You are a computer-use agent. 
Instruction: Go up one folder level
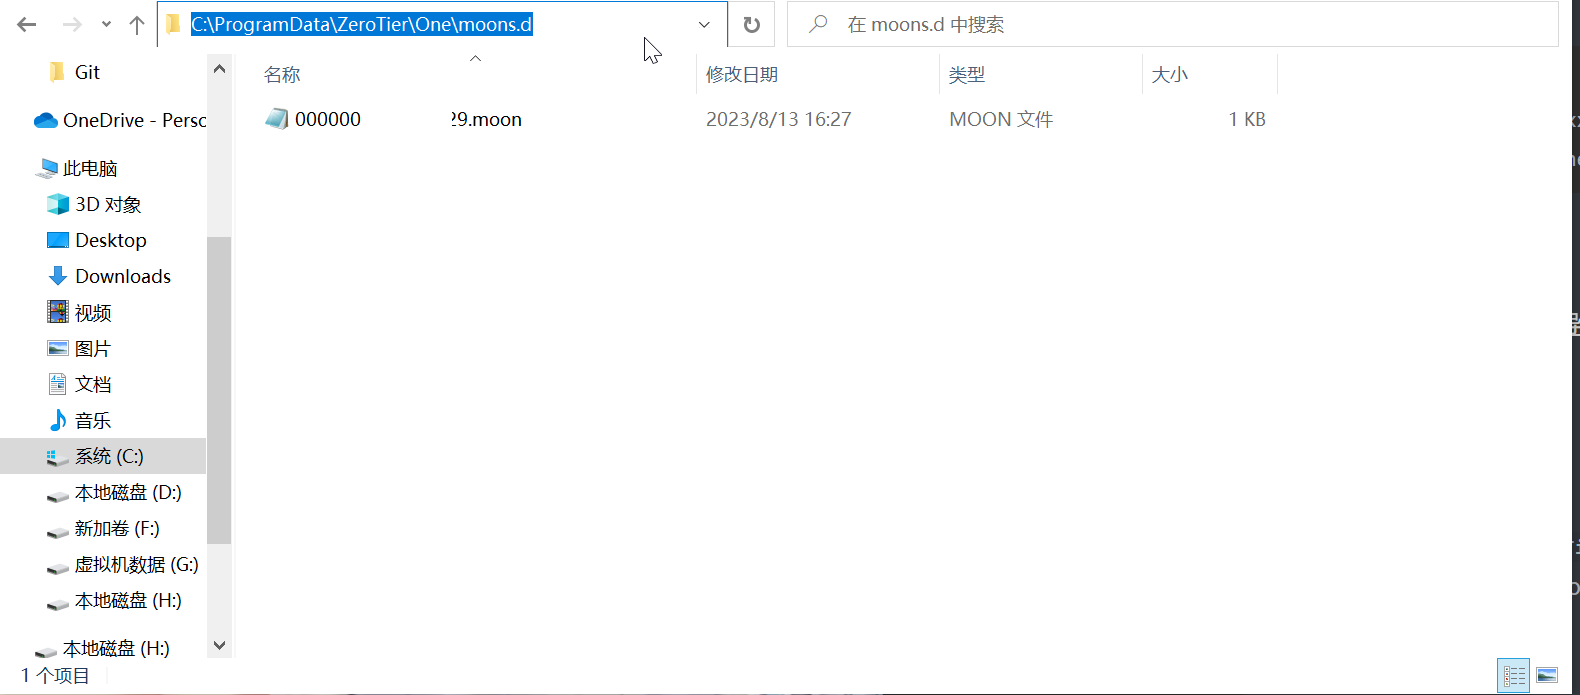(137, 25)
